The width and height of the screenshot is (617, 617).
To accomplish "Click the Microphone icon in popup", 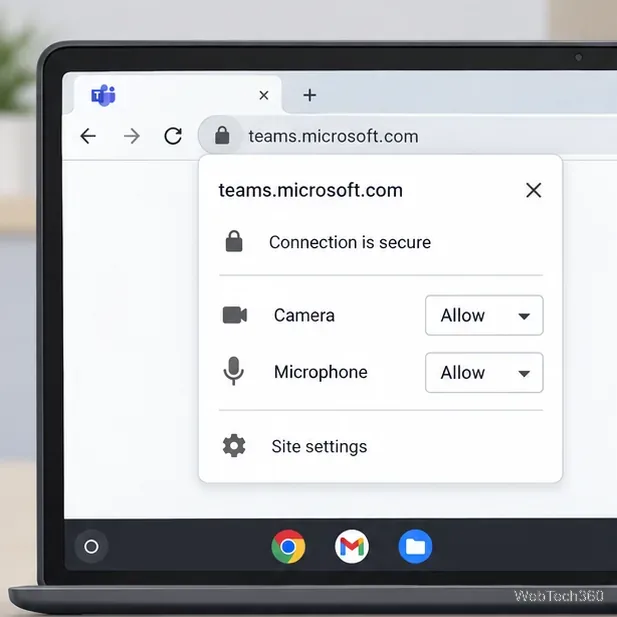I will [x=234, y=371].
